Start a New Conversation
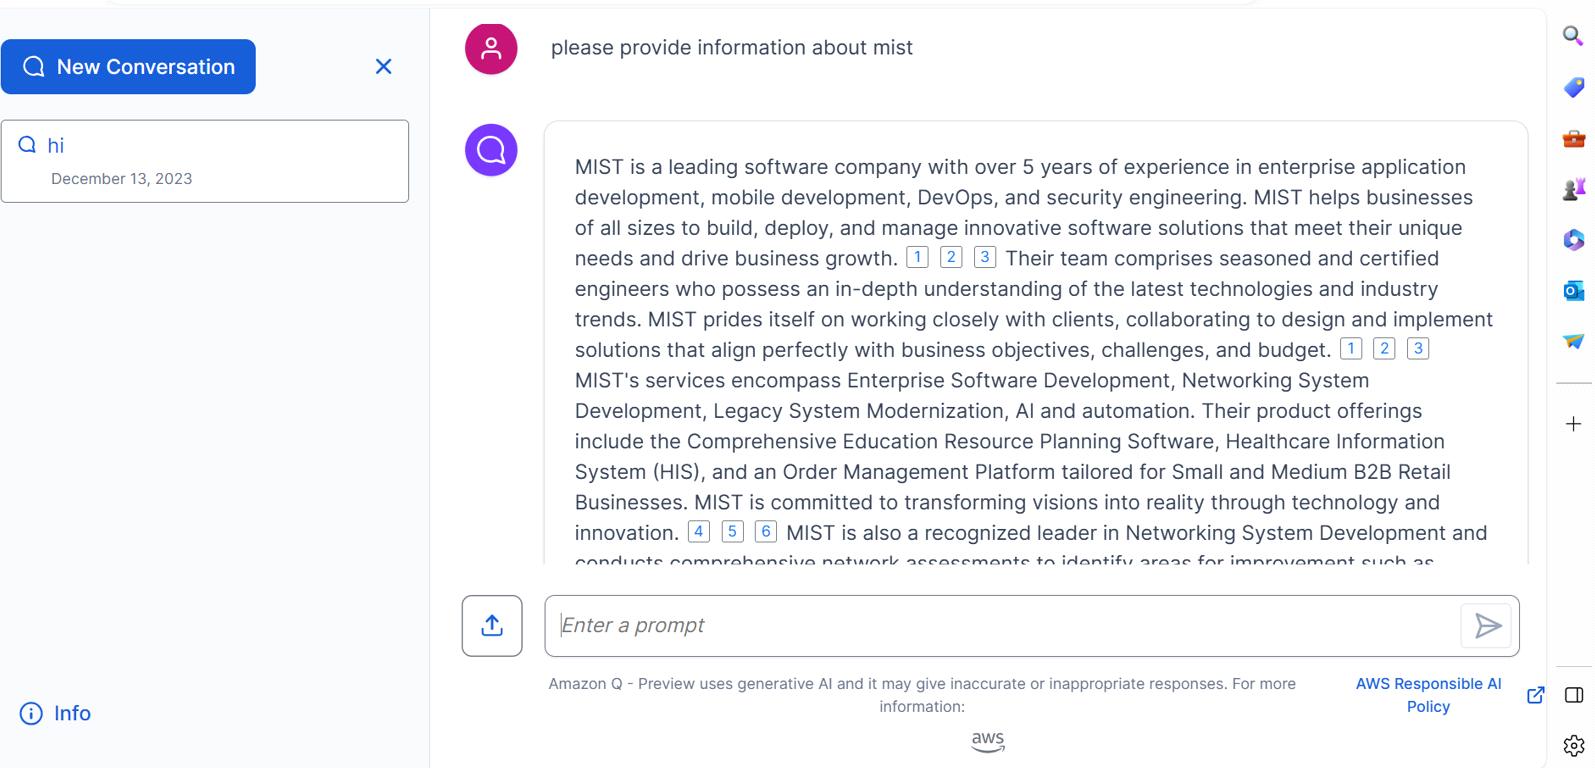The image size is (1595, 768). pos(128,67)
